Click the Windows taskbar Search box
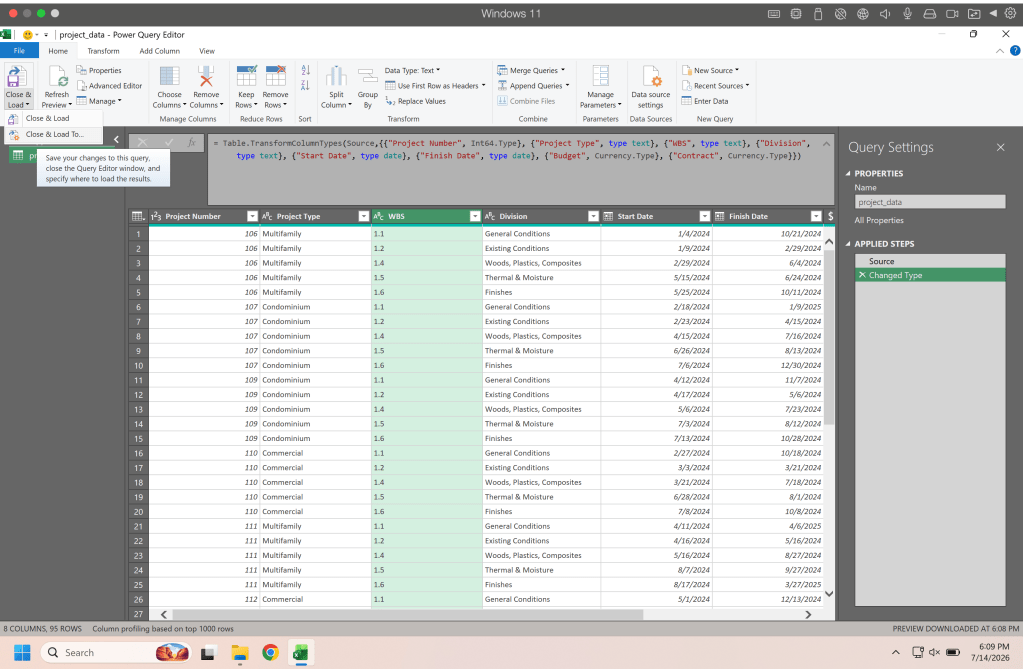This screenshot has width=1023, height=669. (x=115, y=652)
